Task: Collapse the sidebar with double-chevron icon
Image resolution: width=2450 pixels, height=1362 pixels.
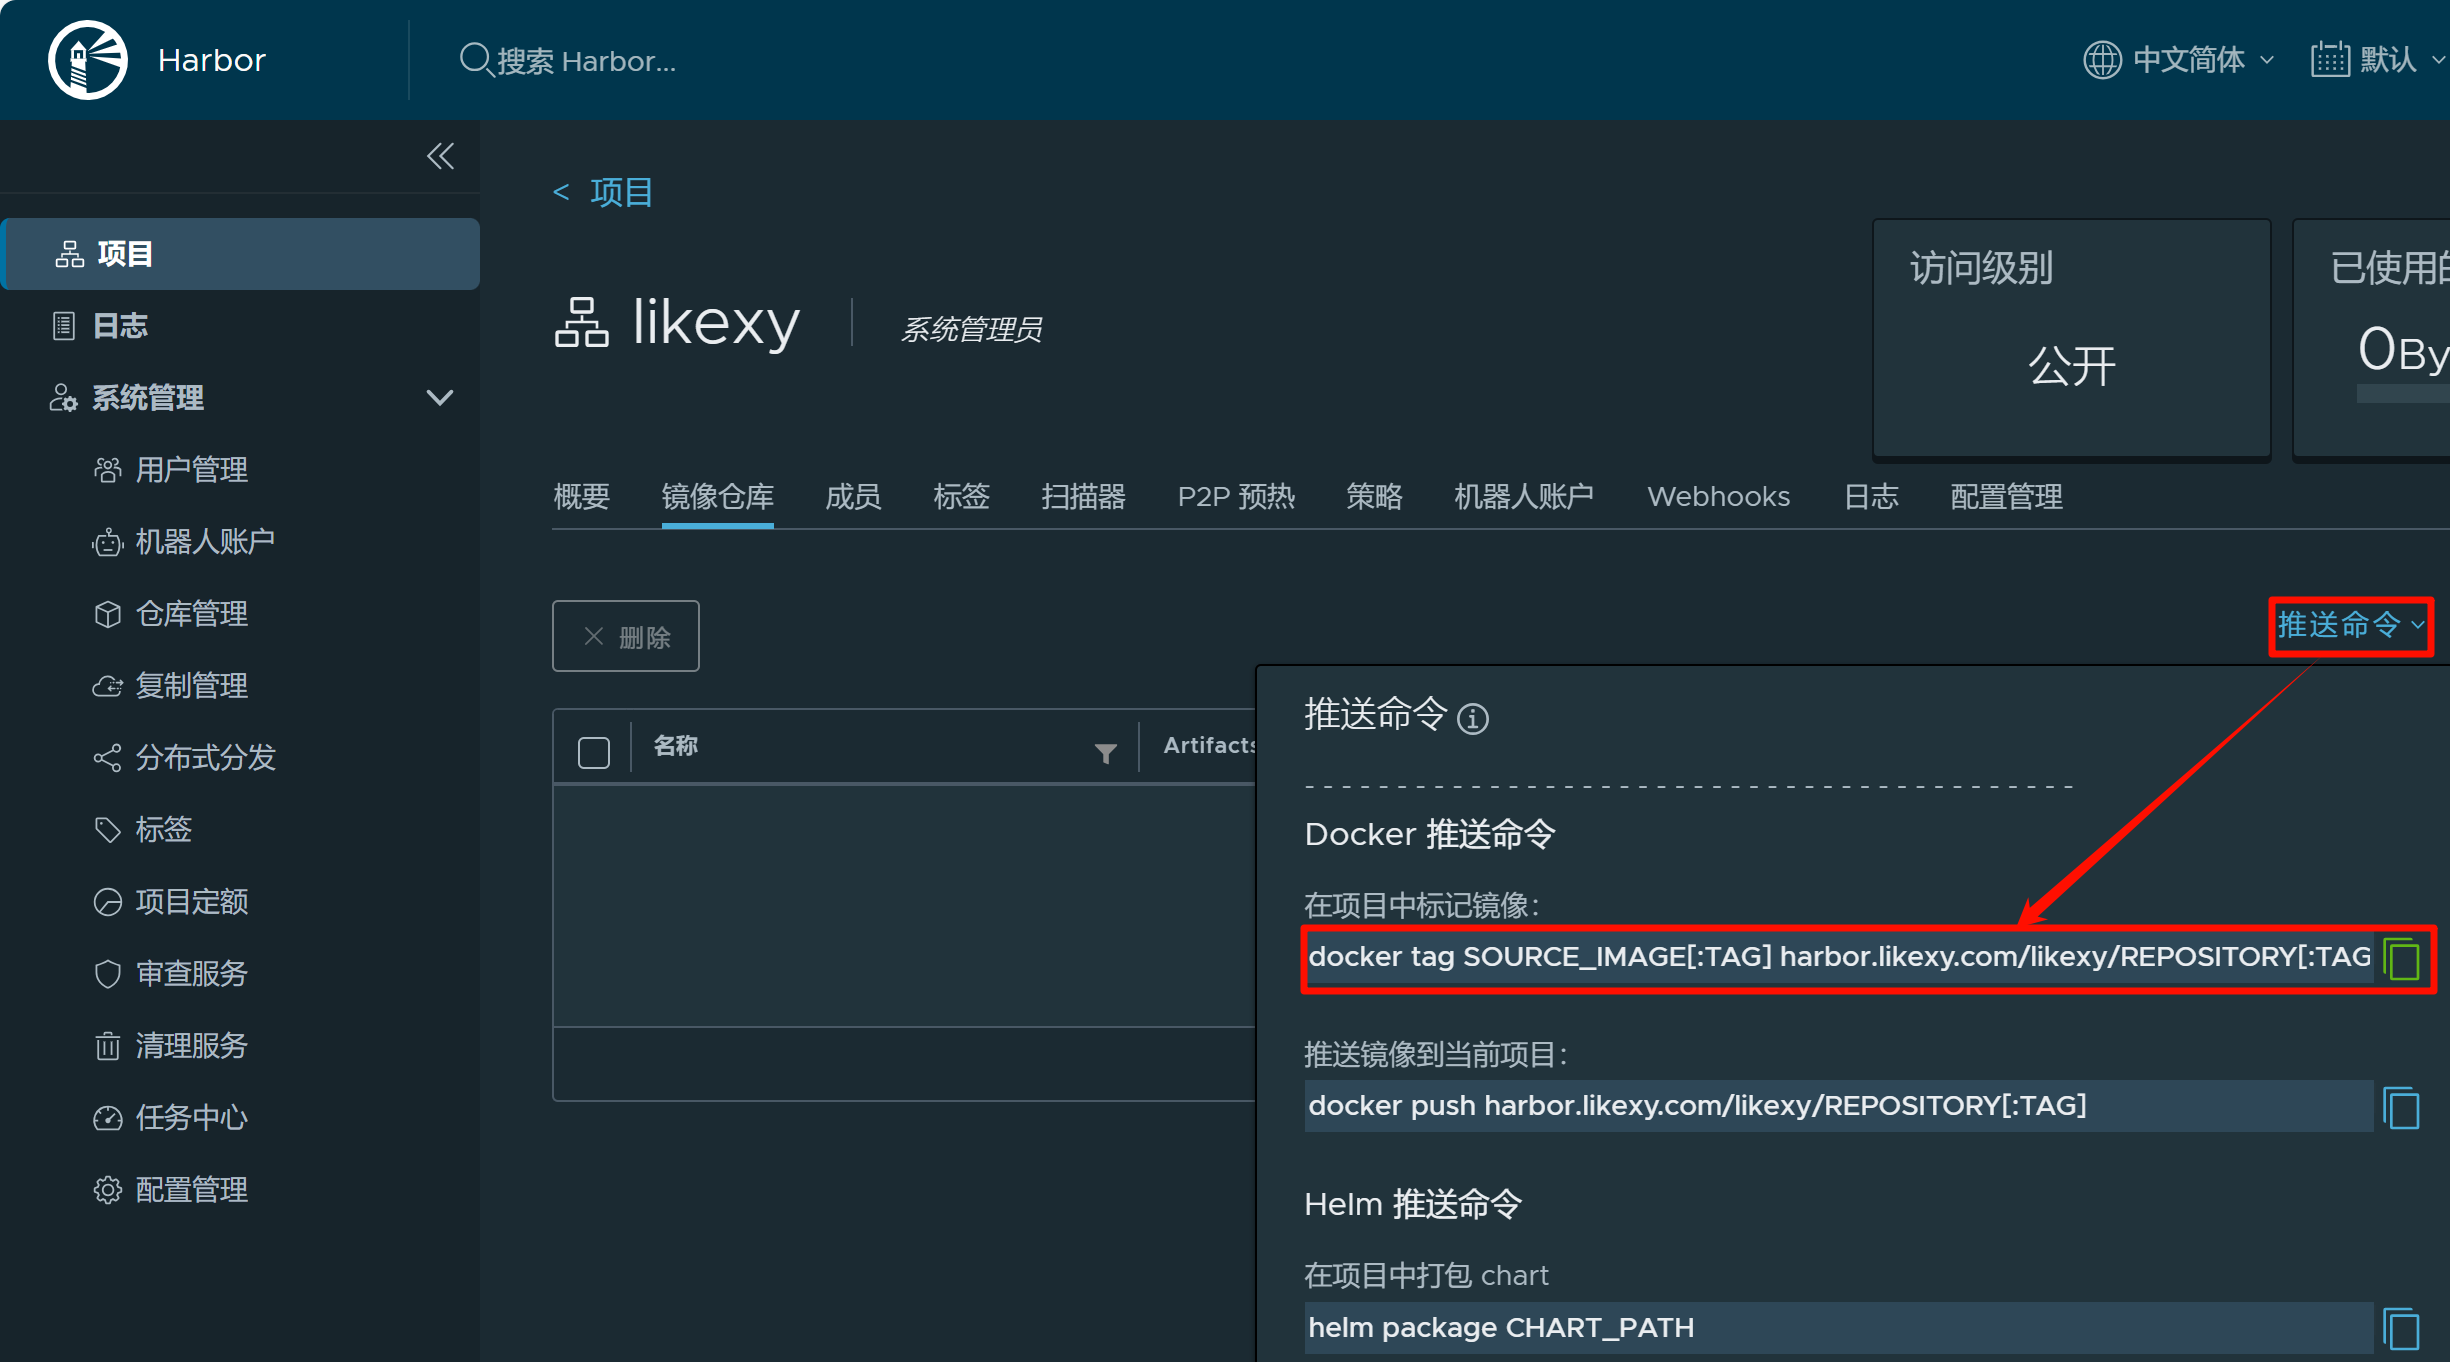Action: point(440,156)
